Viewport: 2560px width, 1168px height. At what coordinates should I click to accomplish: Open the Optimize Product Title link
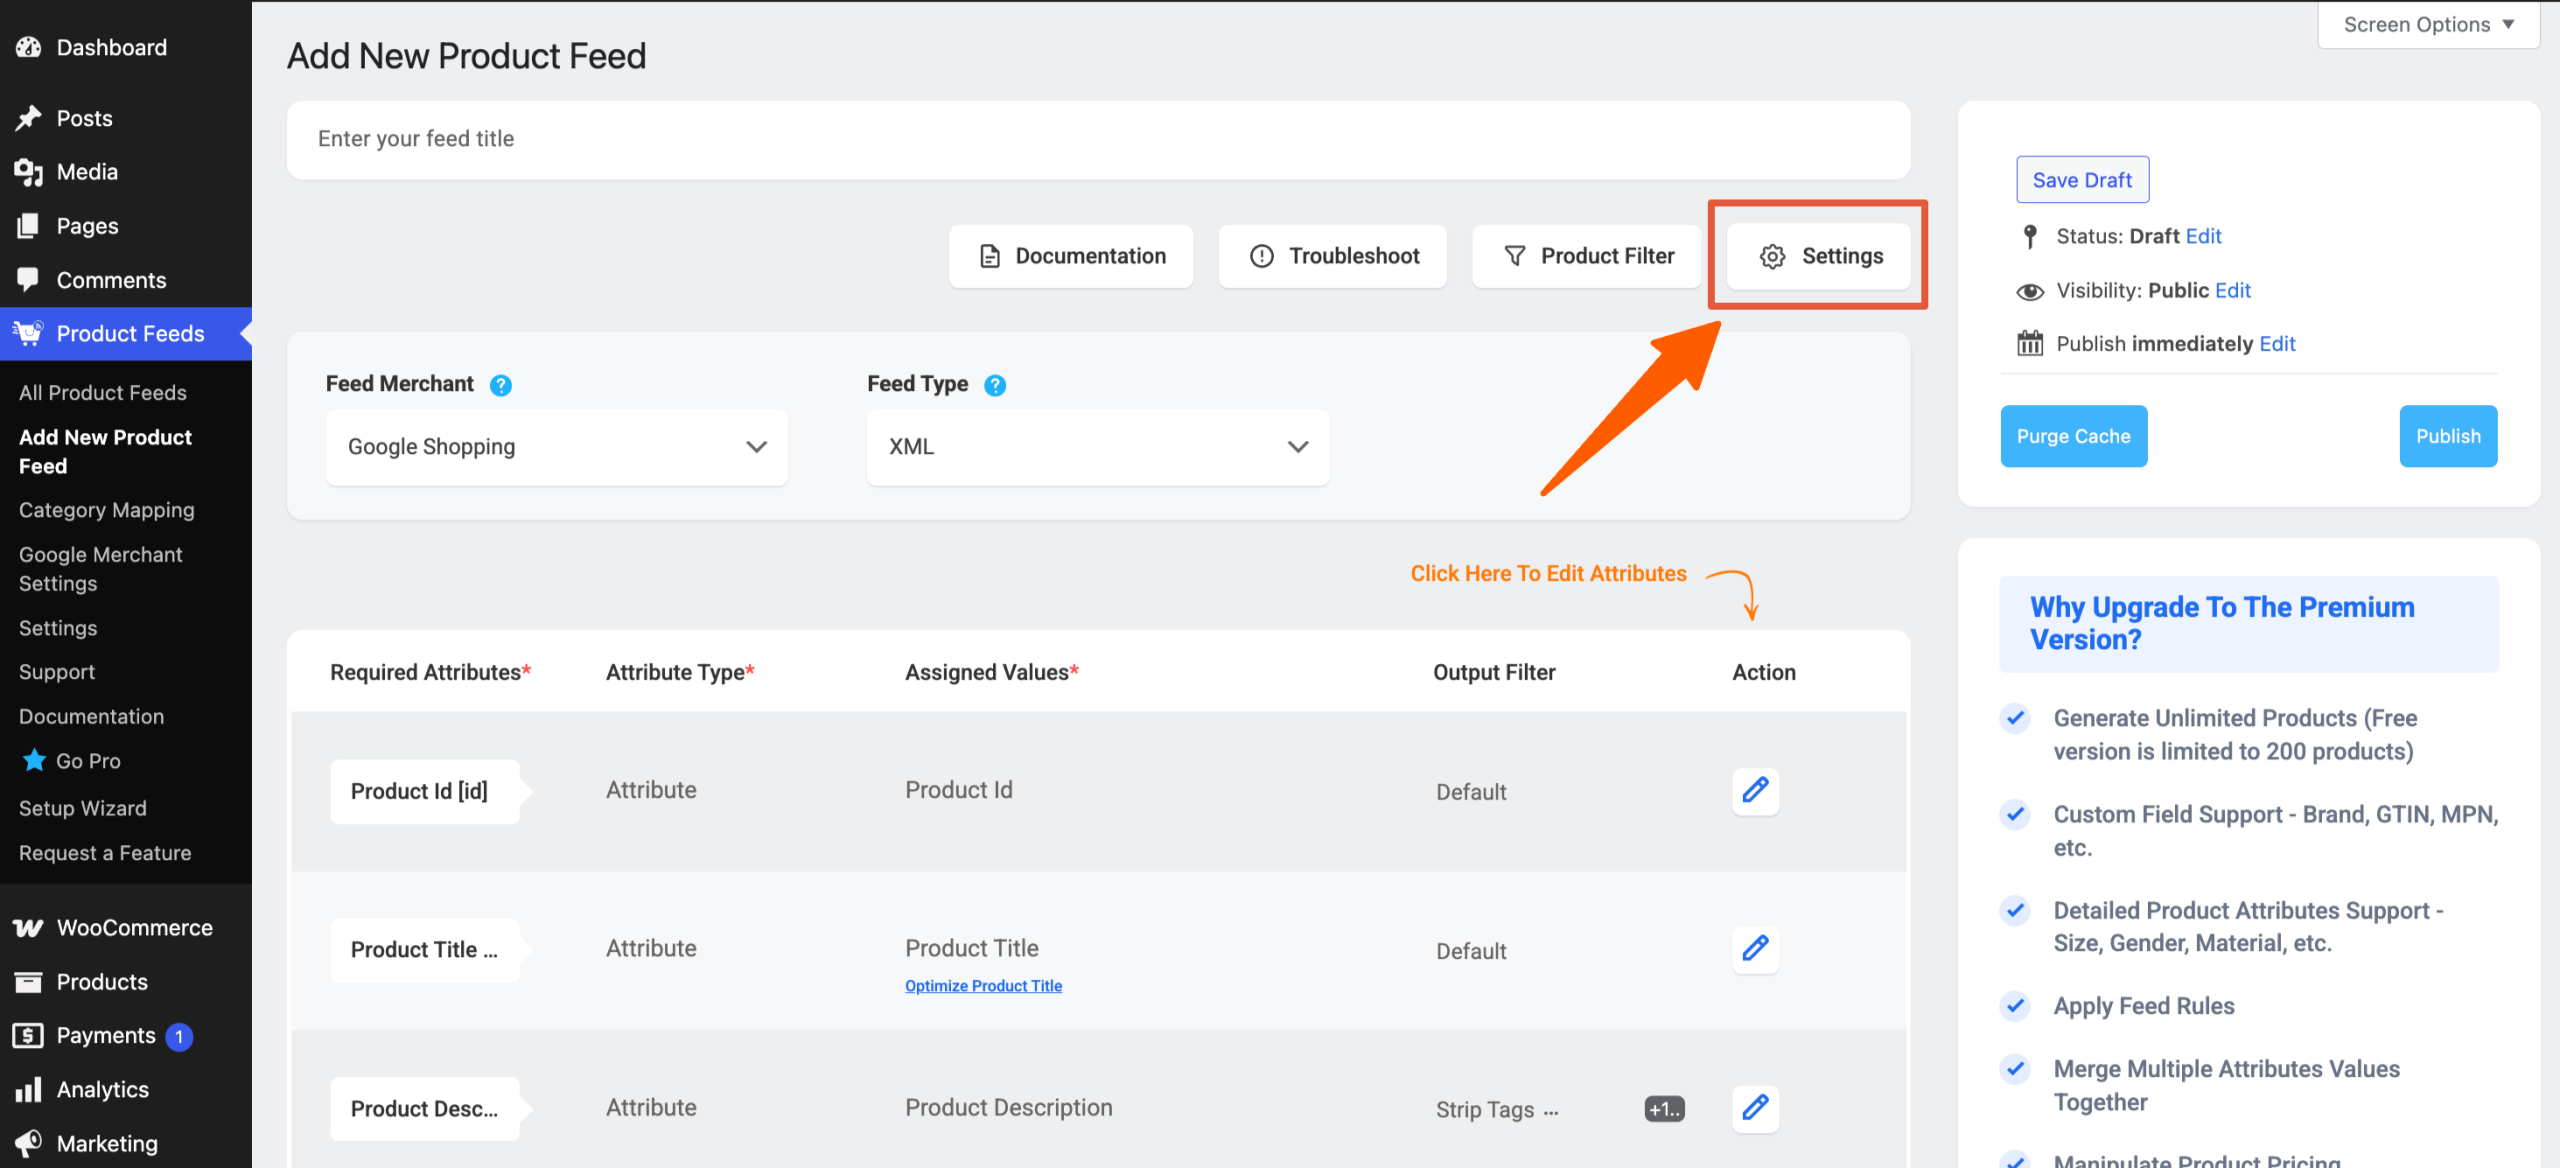[983, 986]
